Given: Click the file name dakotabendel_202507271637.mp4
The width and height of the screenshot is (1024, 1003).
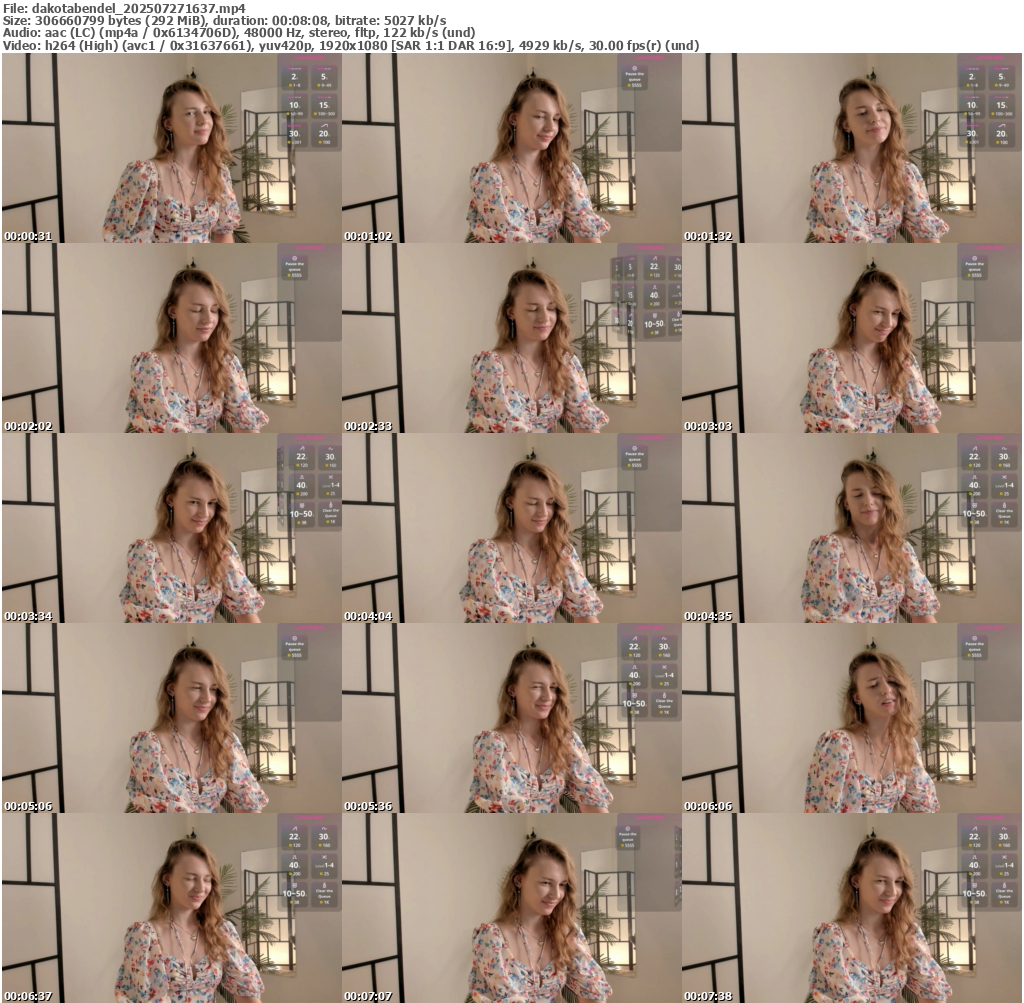Looking at the screenshot, I should (x=138, y=8).
